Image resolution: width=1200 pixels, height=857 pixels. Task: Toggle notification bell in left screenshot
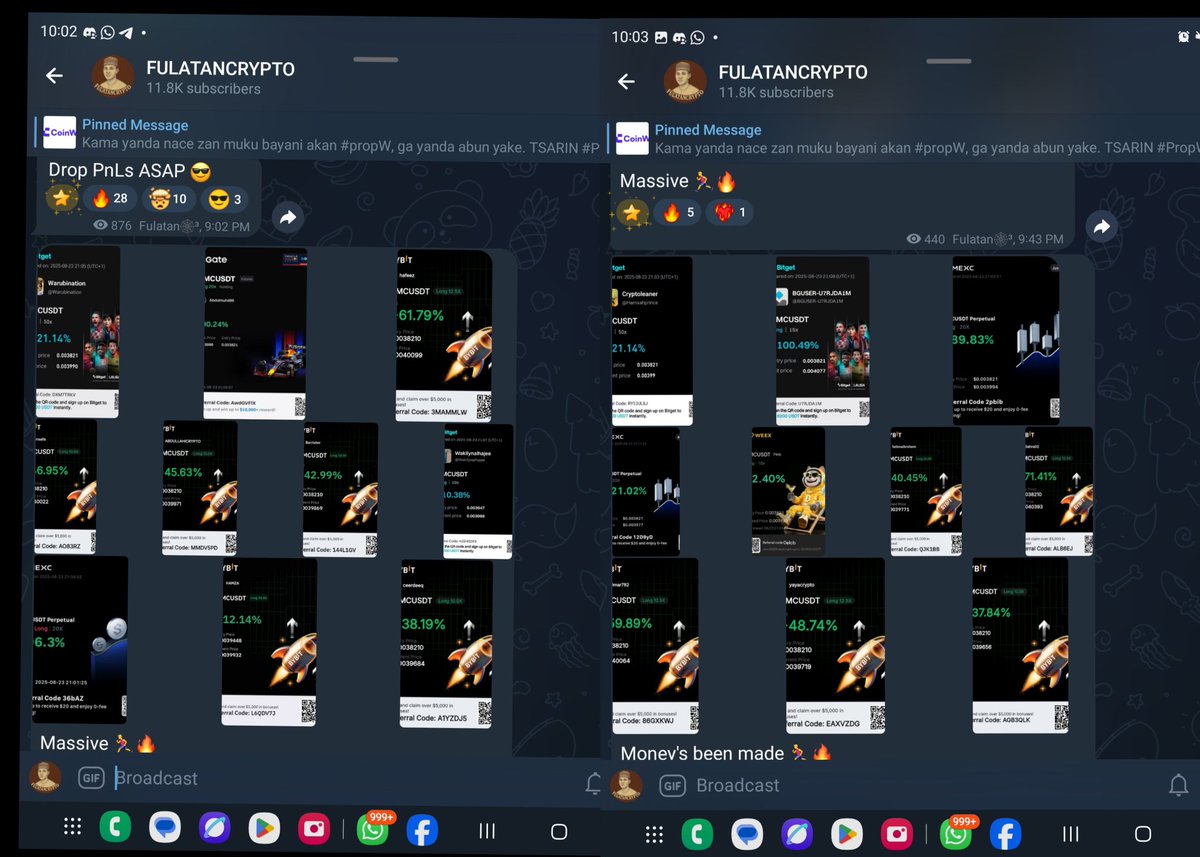click(592, 783)
